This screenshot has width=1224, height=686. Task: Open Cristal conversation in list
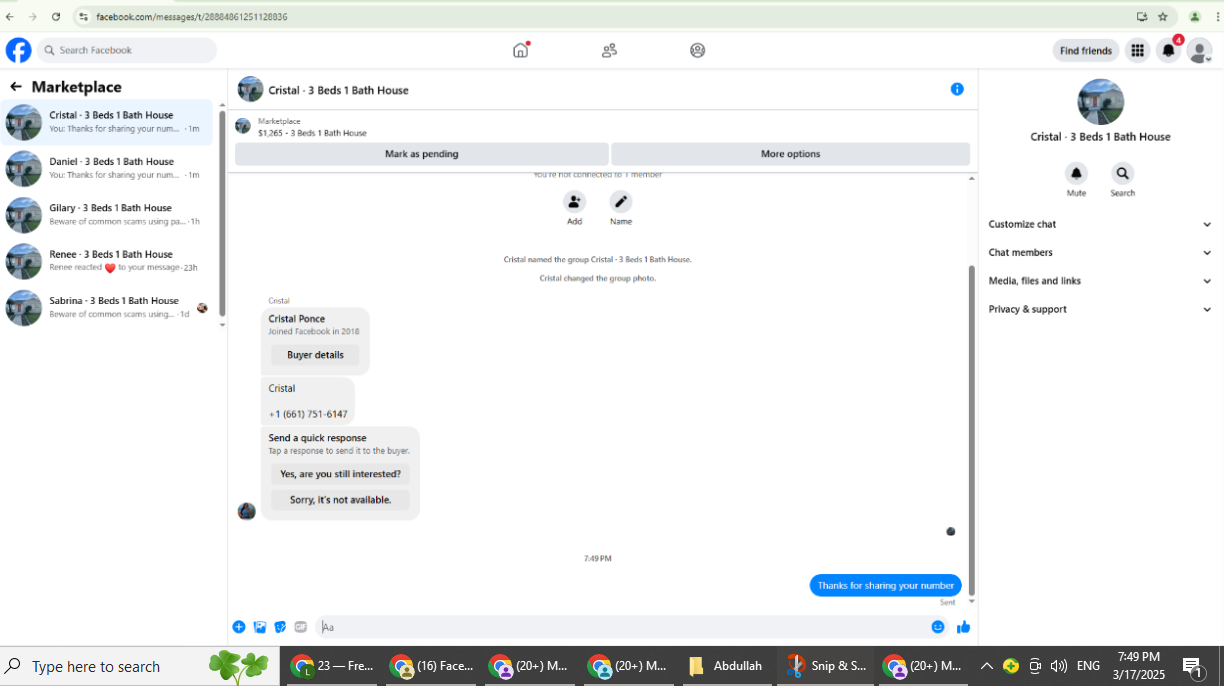107,122
